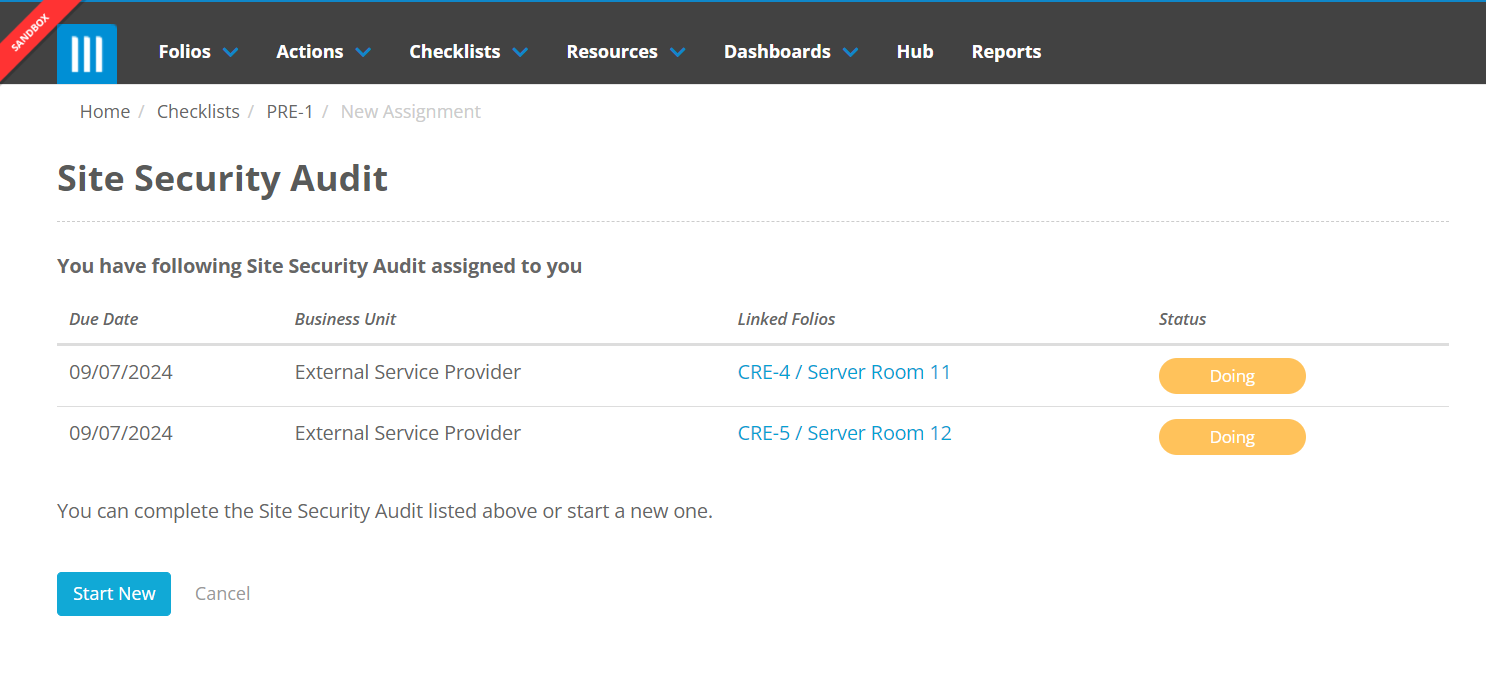The image size is (1486, 687).
Task: Click Cancel to dismiss the new assignment
Action: pos(222,593)
